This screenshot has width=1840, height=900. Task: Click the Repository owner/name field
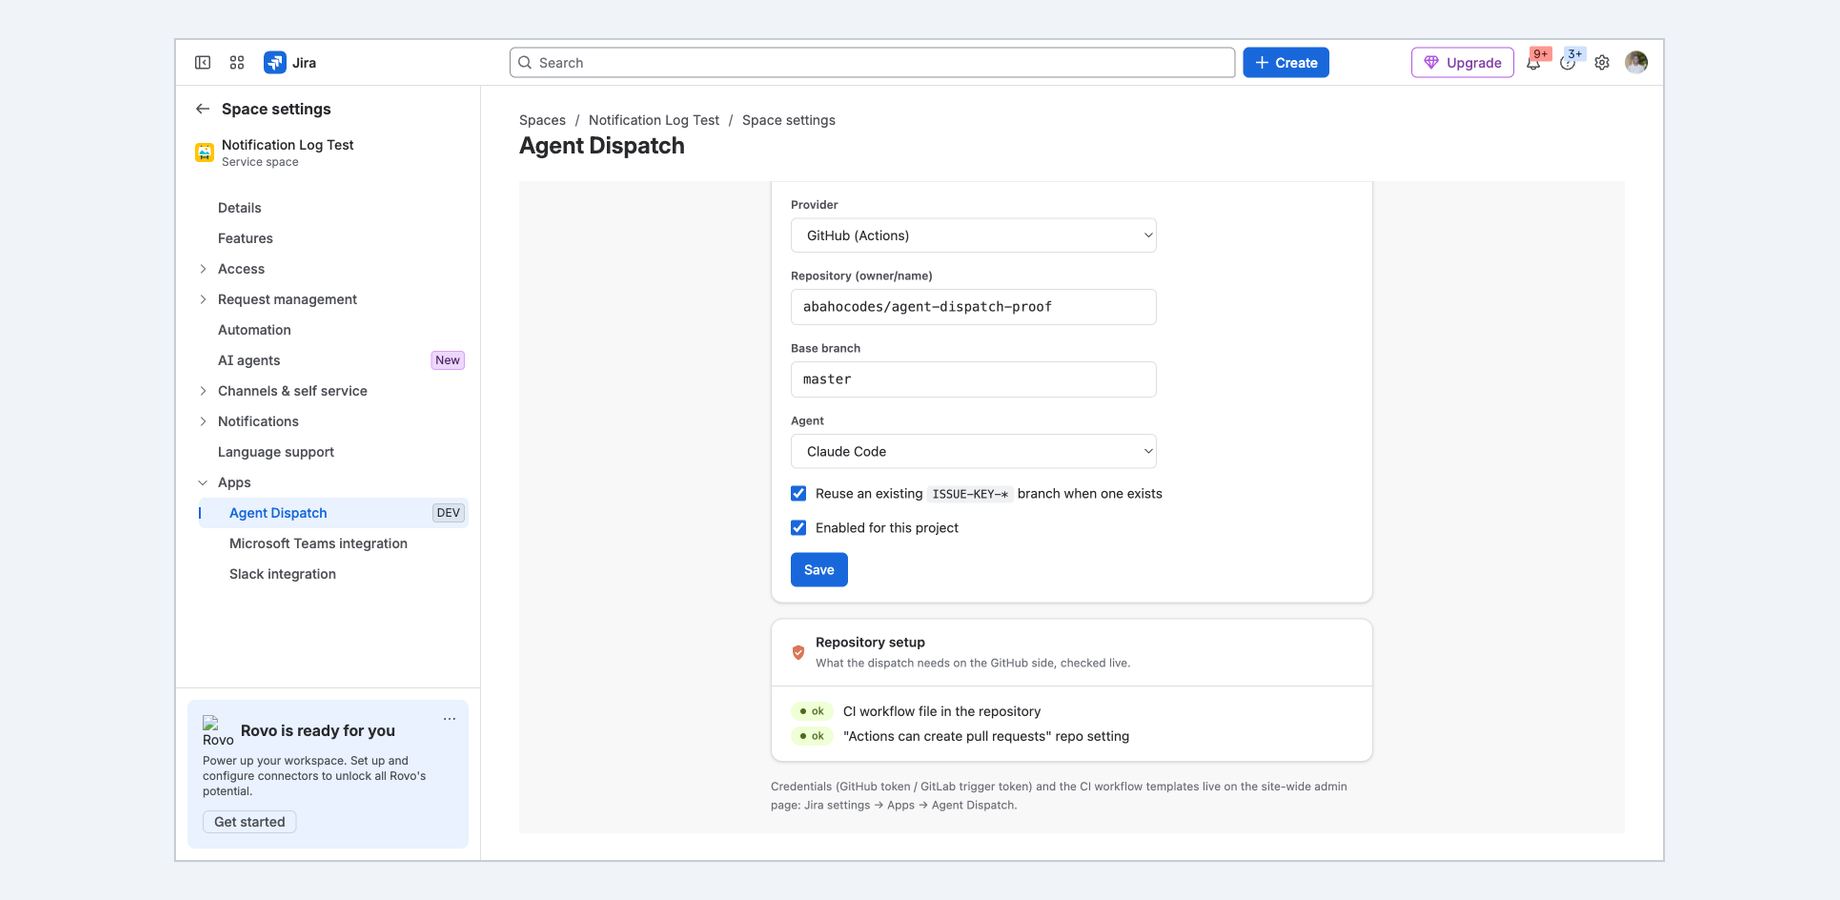(x=973, y=307)
